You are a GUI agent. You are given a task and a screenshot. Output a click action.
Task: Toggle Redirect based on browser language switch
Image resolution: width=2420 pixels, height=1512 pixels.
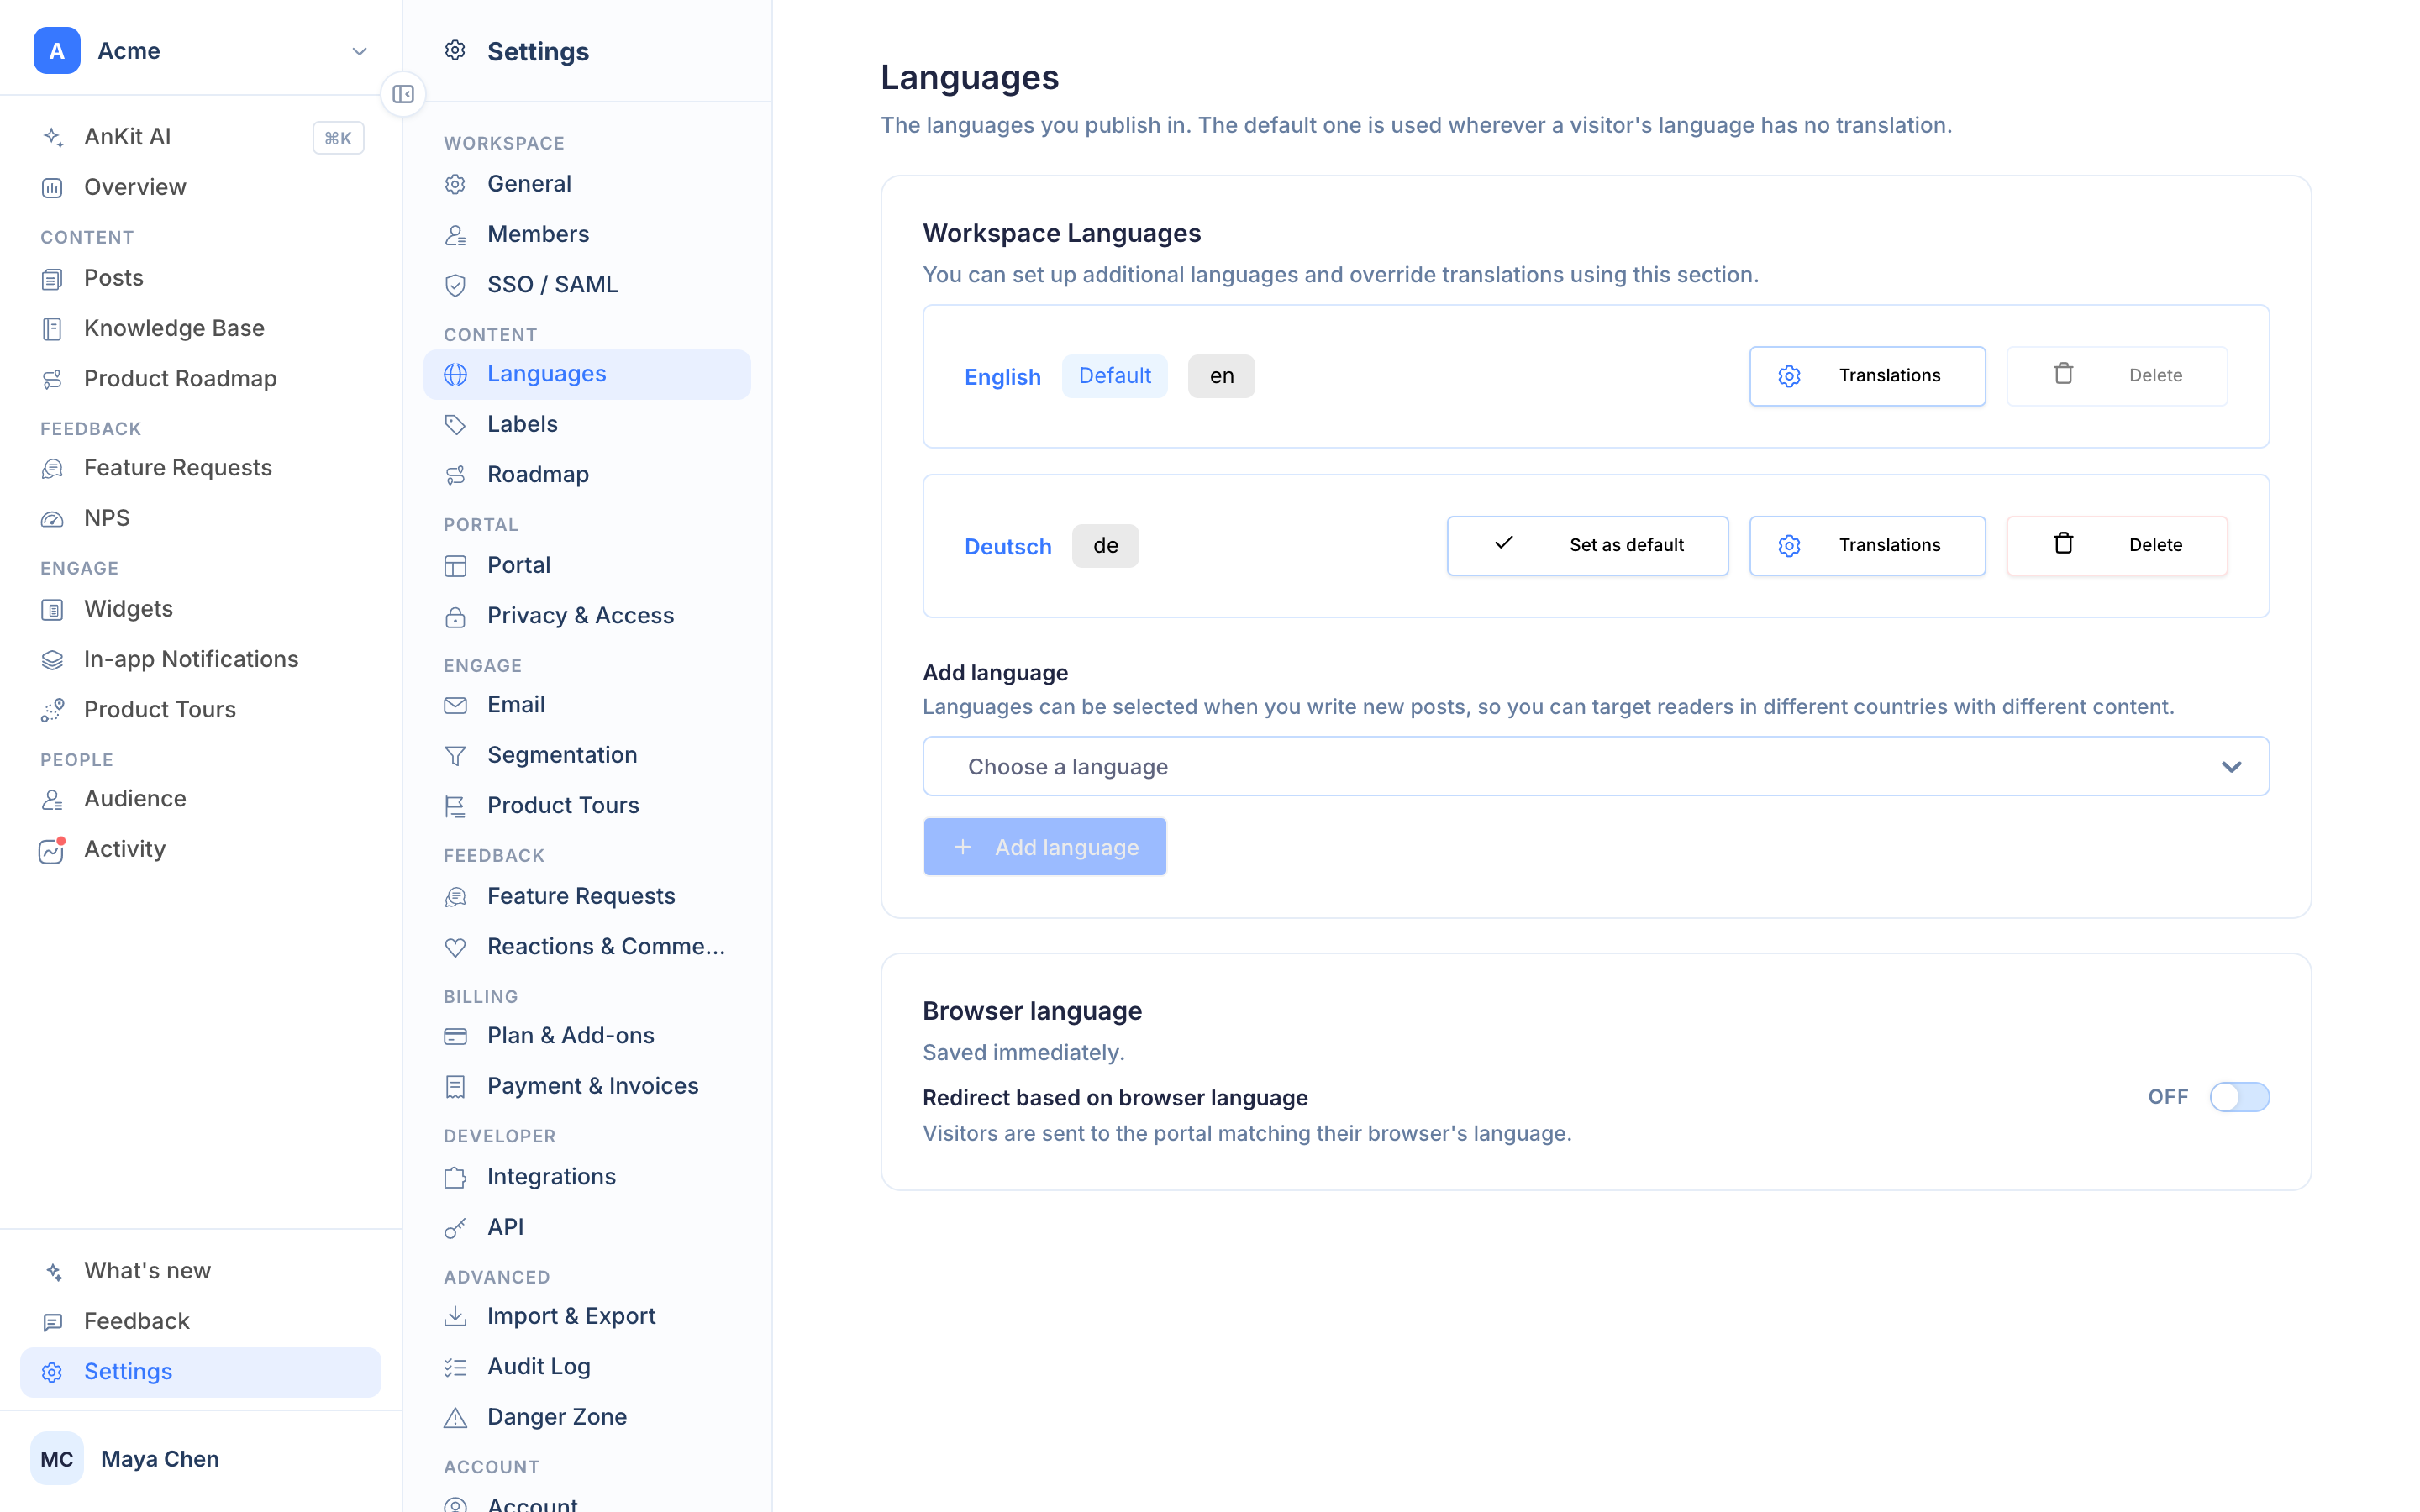point(2239,1097)
